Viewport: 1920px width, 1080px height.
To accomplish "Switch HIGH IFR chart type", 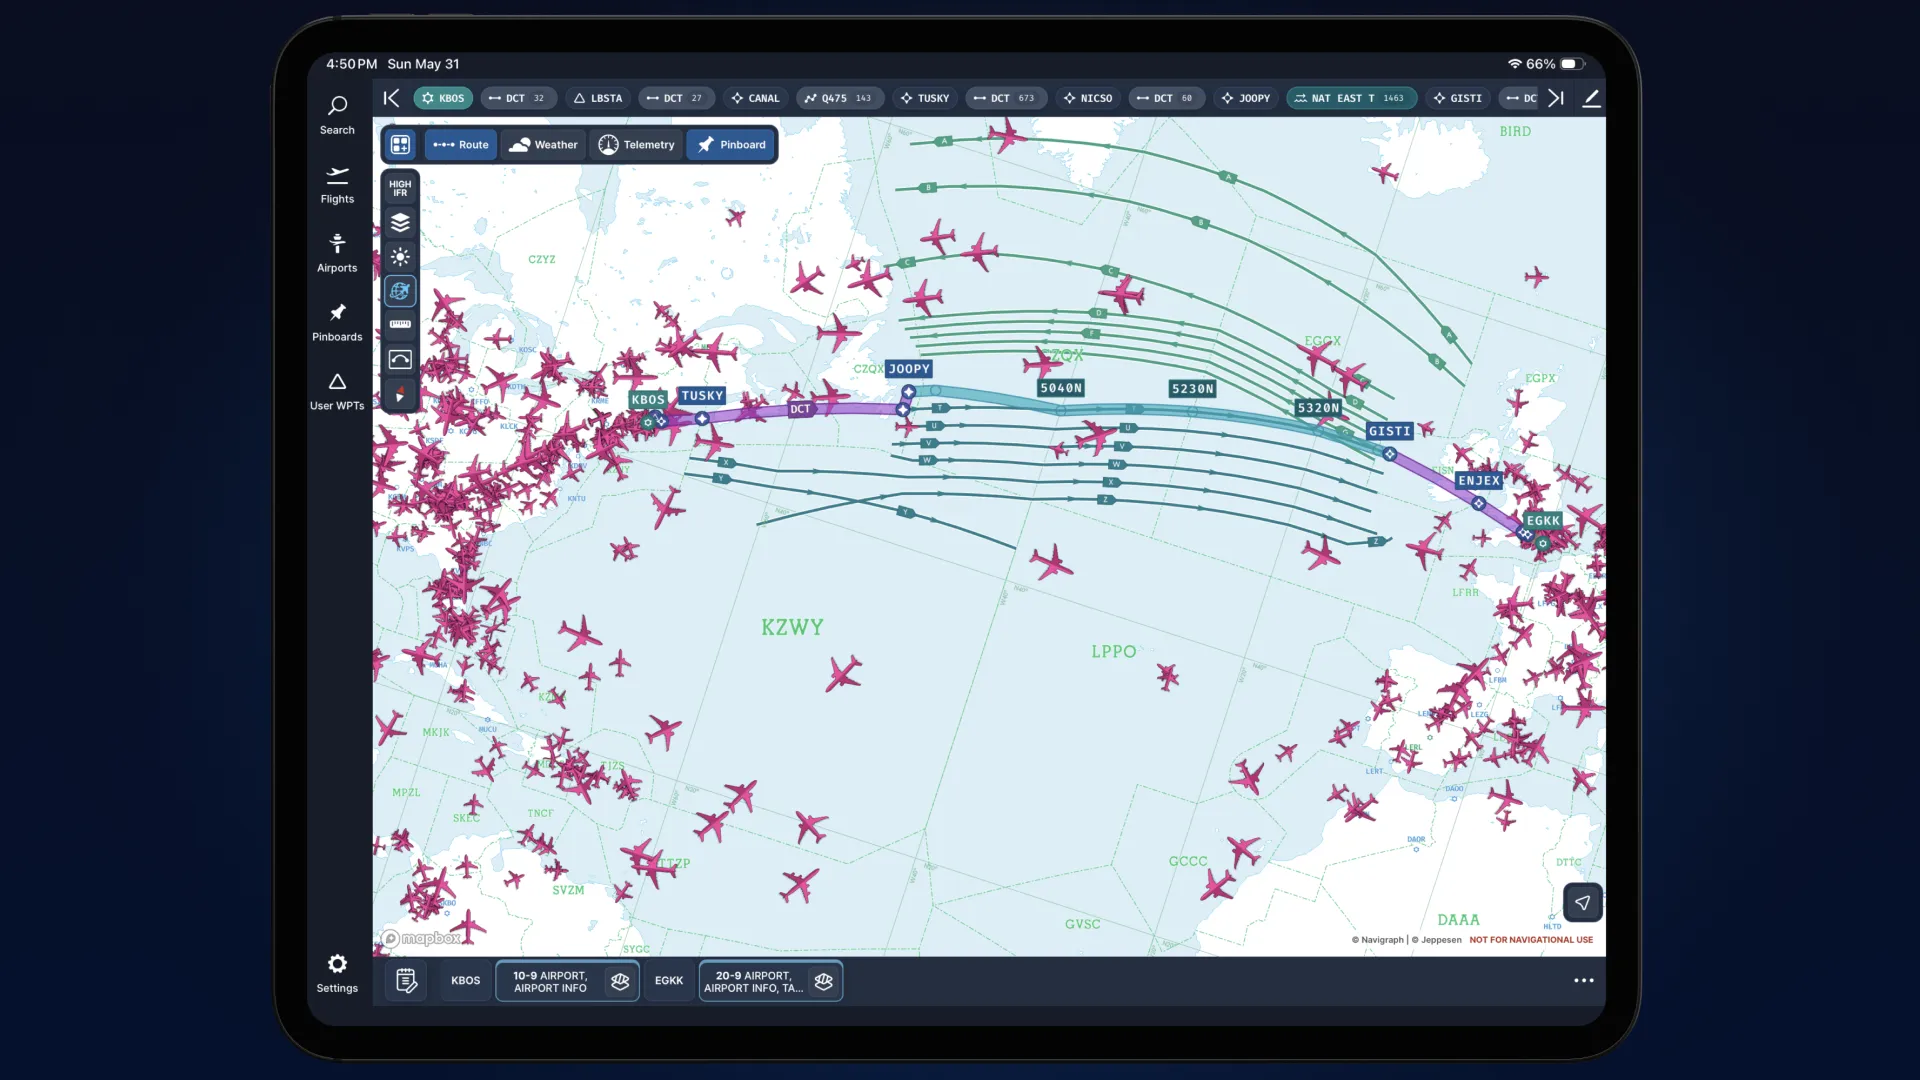I will [400, 188].
